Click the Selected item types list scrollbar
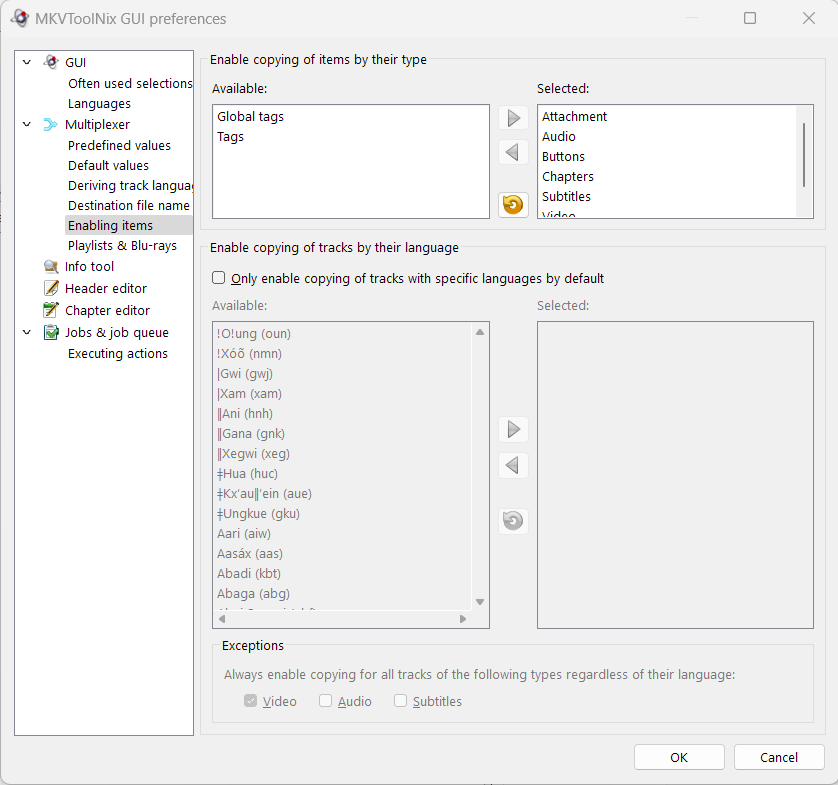Viewport: 838px width, 785px height. click(804, 155)
